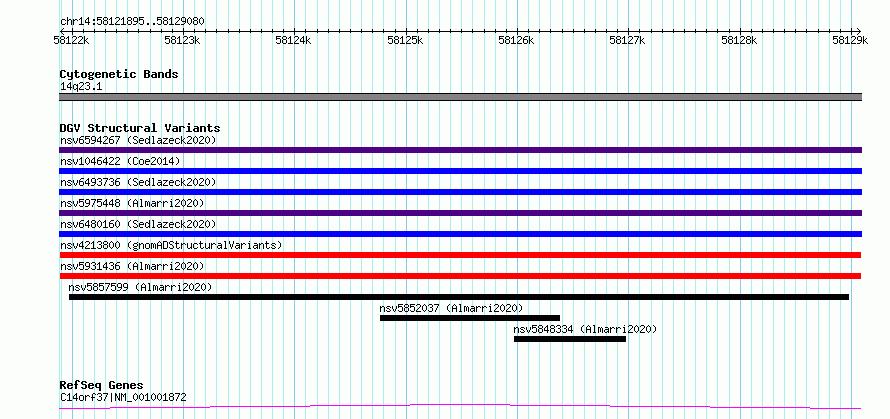Image resolution: width=890 pixels, height=419 pixels.
Task: Select the magenta C14orf37 gene track line
Action: click(x=460, y=407)
